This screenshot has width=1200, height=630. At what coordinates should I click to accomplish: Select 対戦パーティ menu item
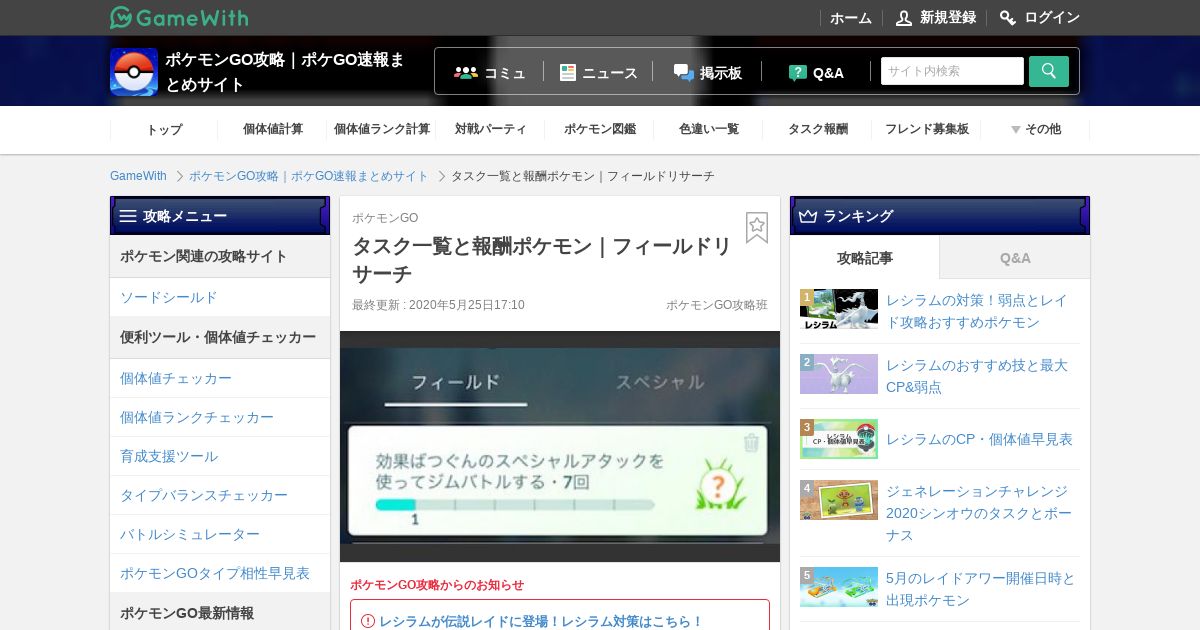(491, 129)
